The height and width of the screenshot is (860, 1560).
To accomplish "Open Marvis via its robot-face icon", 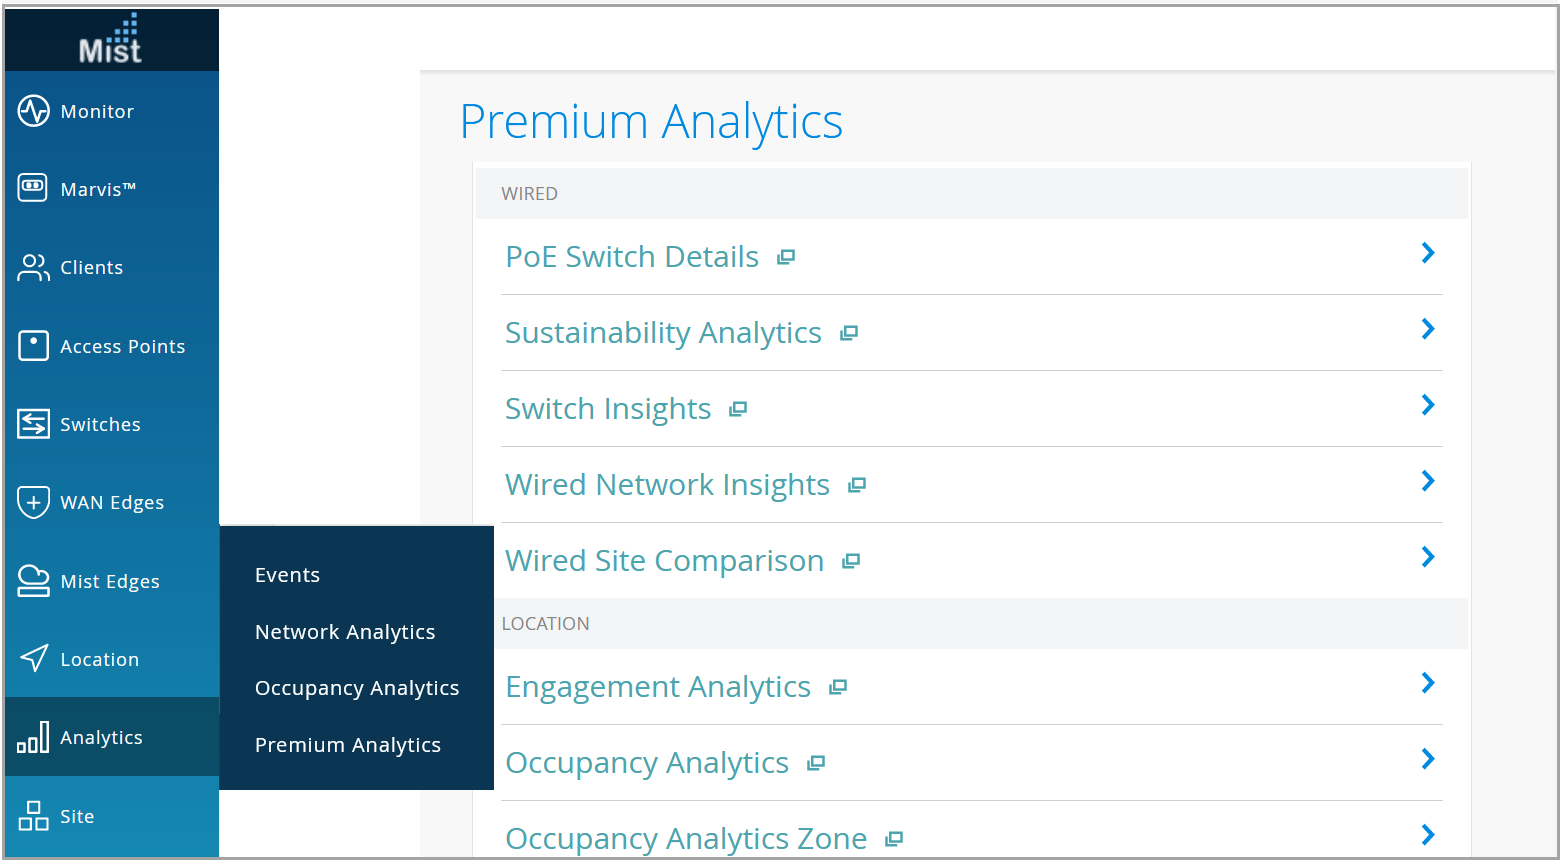I will tap(33, 187).
